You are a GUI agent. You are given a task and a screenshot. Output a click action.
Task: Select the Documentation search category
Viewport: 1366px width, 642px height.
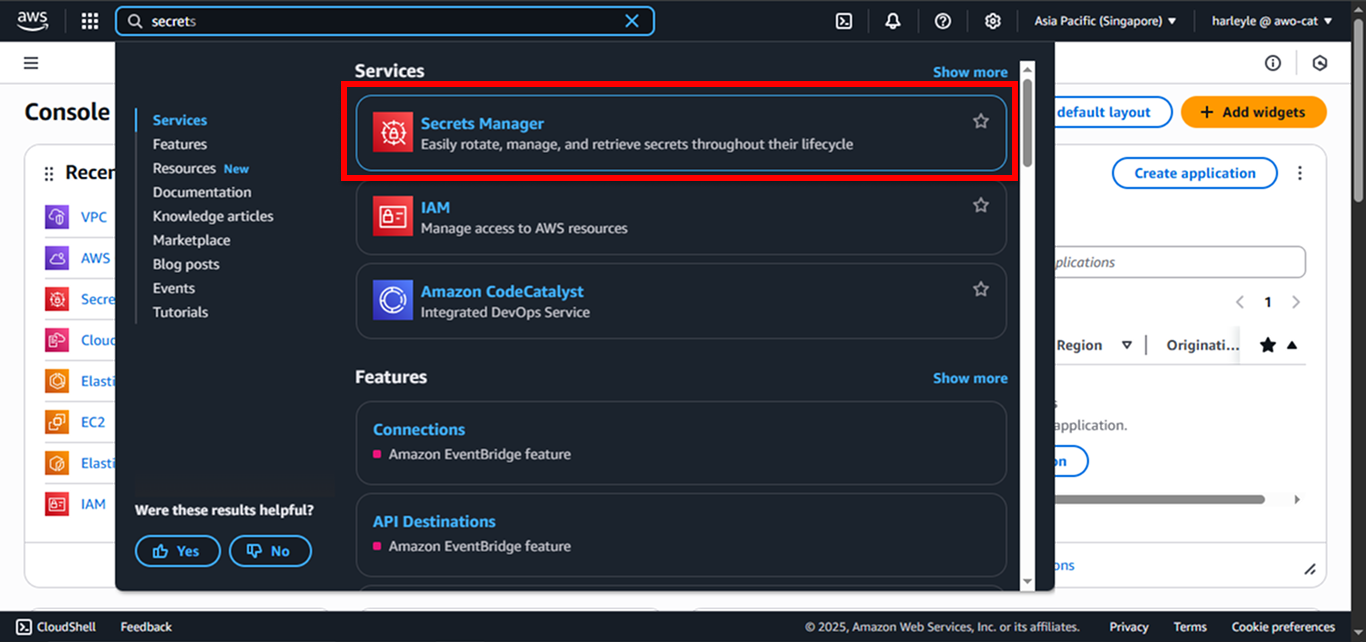pyautogui.click(x=202, y=192)
